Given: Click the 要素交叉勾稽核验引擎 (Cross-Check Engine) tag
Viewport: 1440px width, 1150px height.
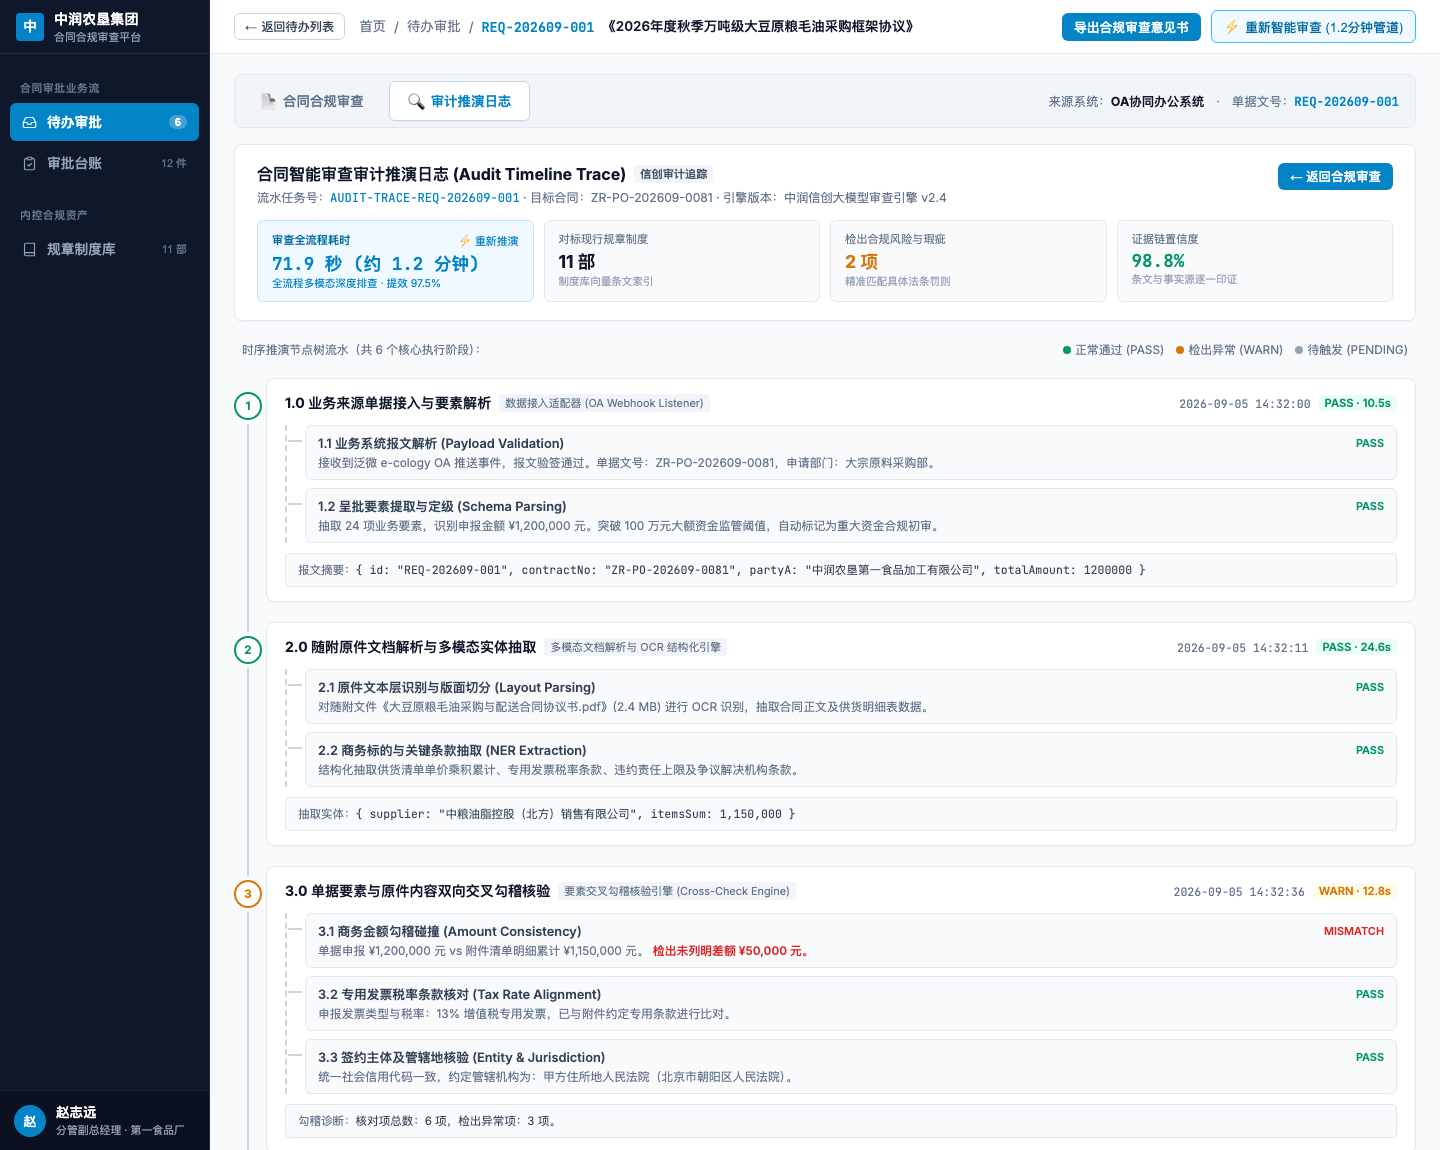Looking at the screenshot, I should pyautogui.click(x=677, y=891).
